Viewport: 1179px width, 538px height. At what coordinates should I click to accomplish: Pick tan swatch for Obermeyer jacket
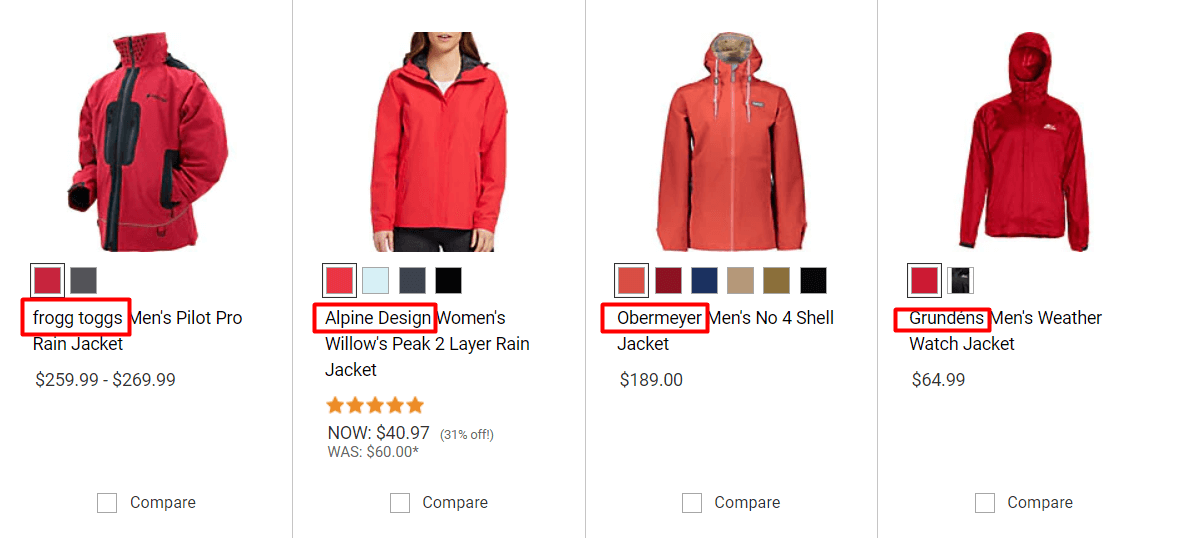point(740,280)
